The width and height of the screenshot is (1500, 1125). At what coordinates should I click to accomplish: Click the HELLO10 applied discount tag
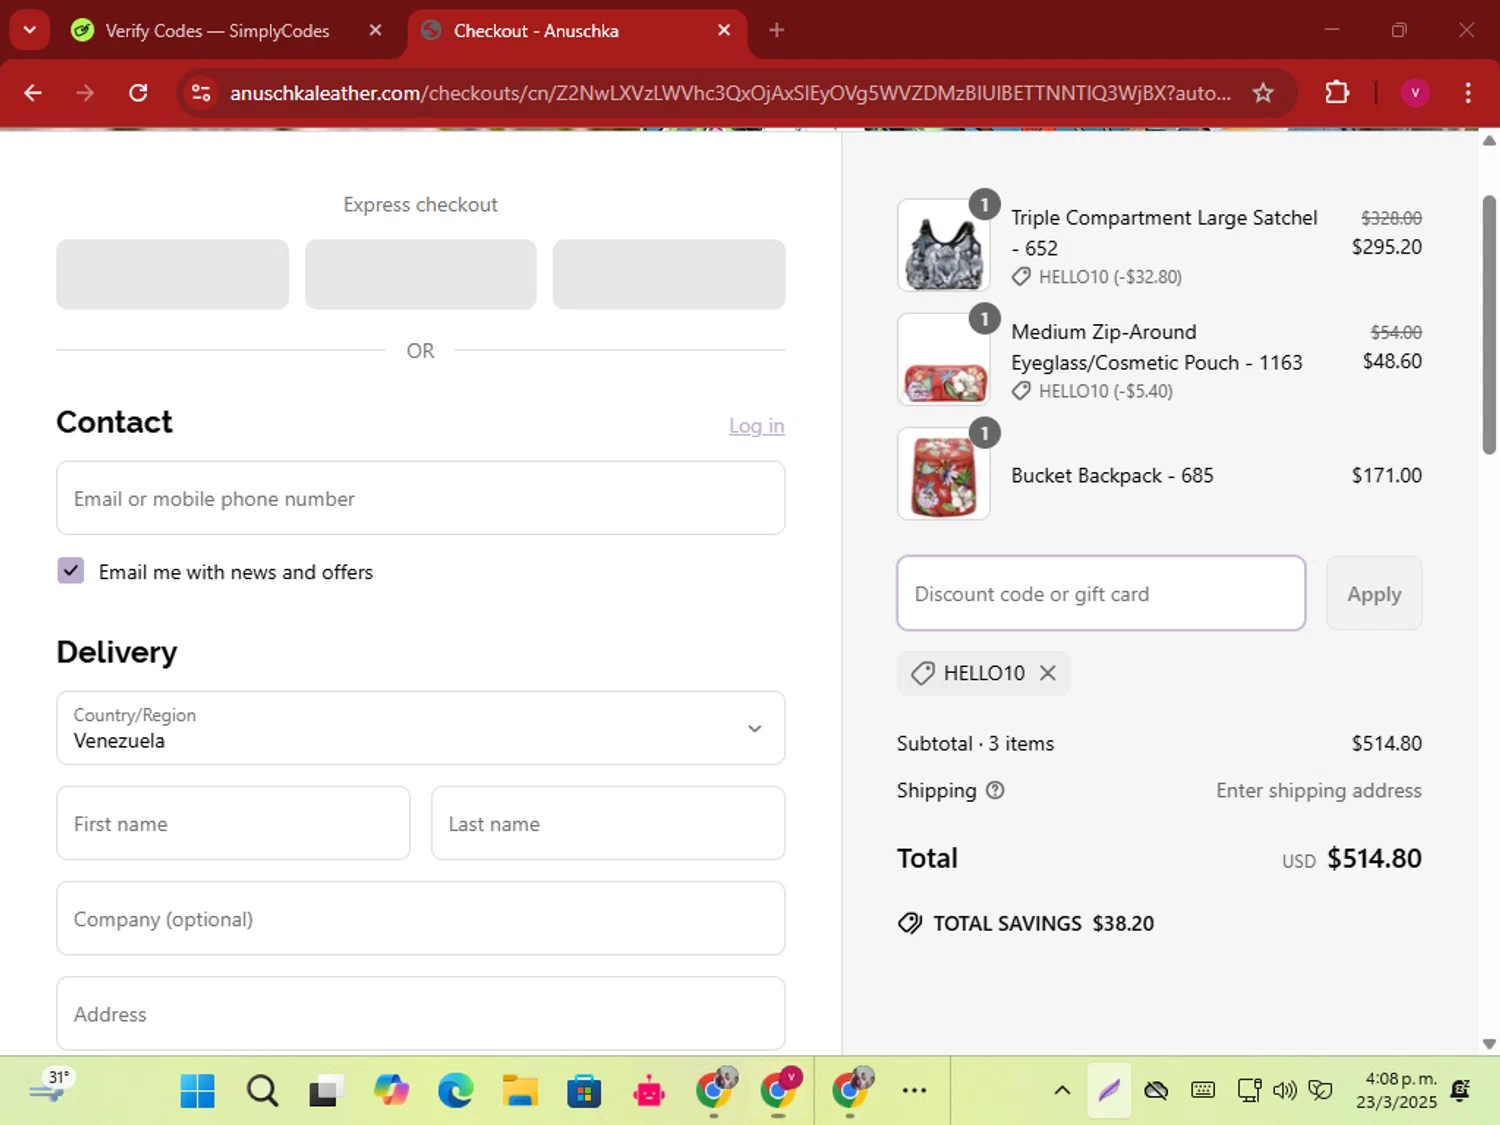(x=984, y=673)
